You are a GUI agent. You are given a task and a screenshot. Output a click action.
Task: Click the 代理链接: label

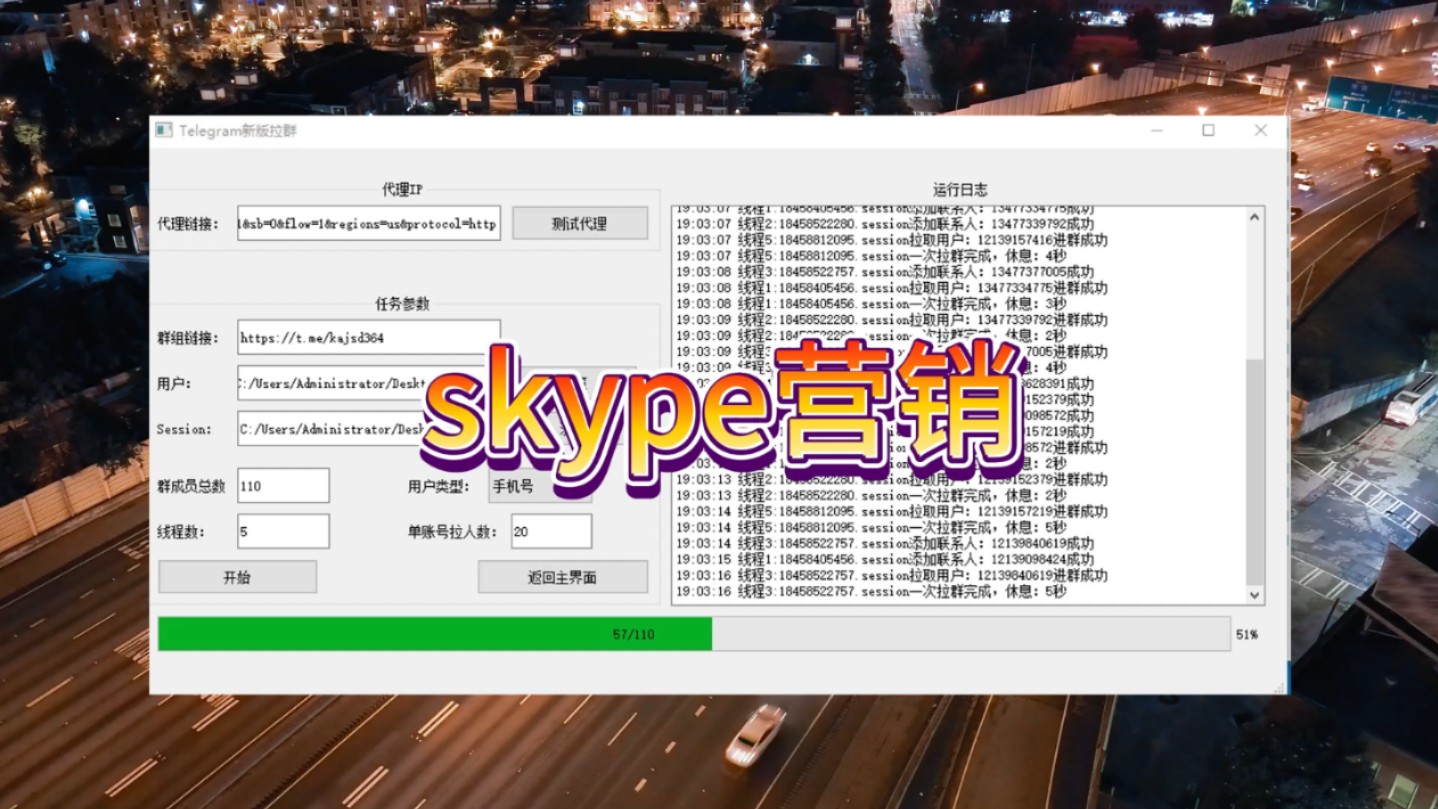click(x=188, y=223)
